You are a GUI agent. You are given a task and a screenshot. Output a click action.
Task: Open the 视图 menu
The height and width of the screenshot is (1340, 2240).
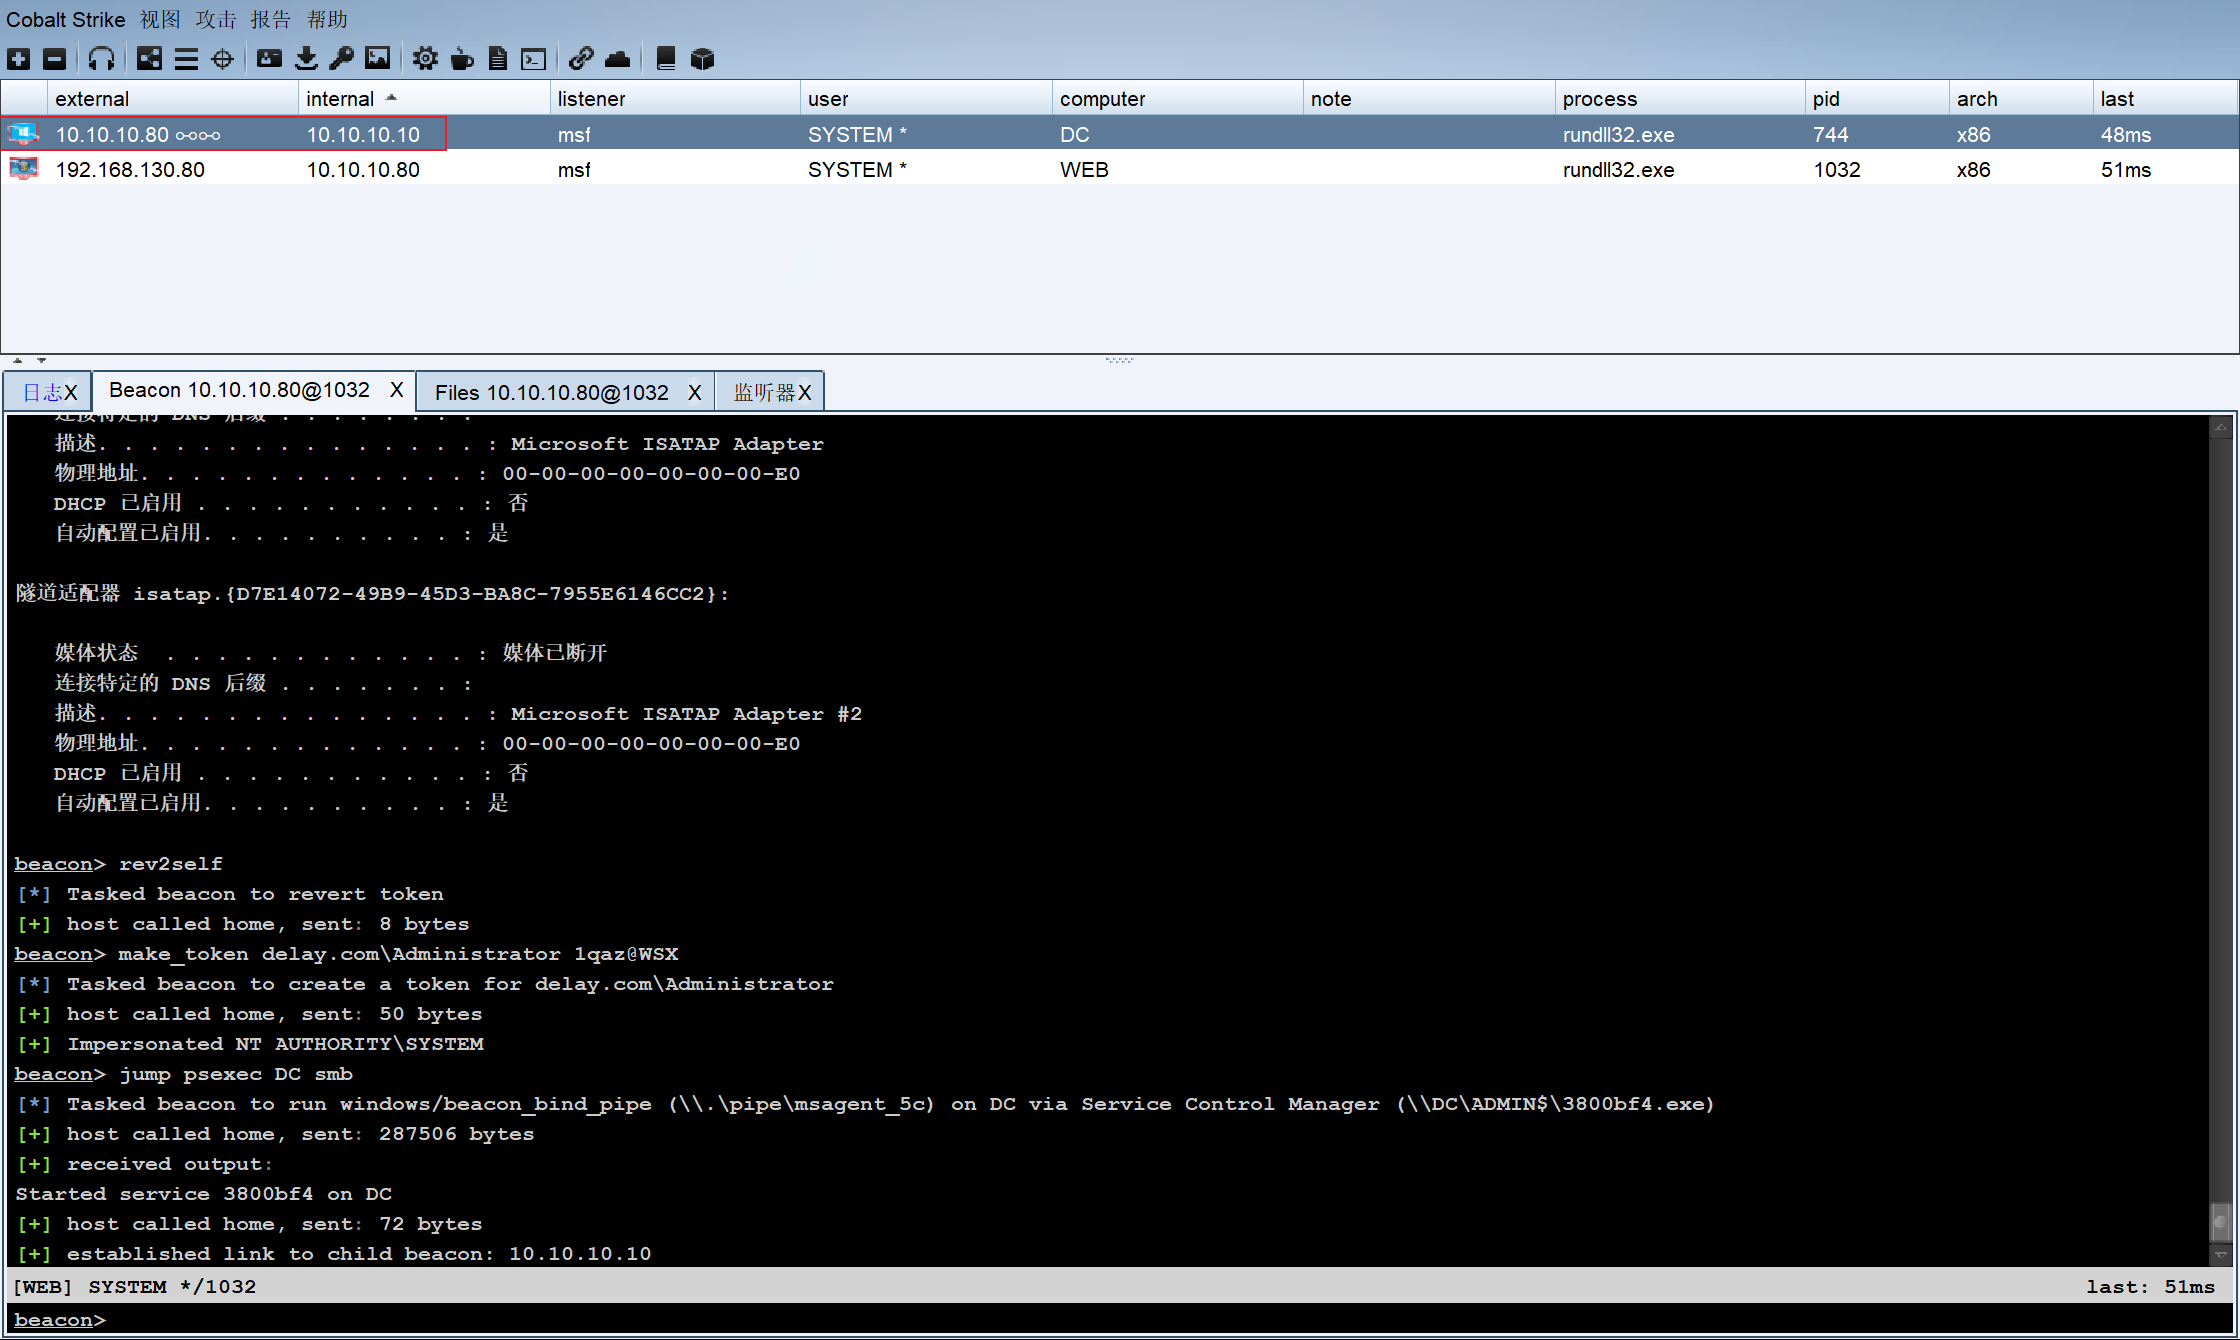(x=160, y=19)
